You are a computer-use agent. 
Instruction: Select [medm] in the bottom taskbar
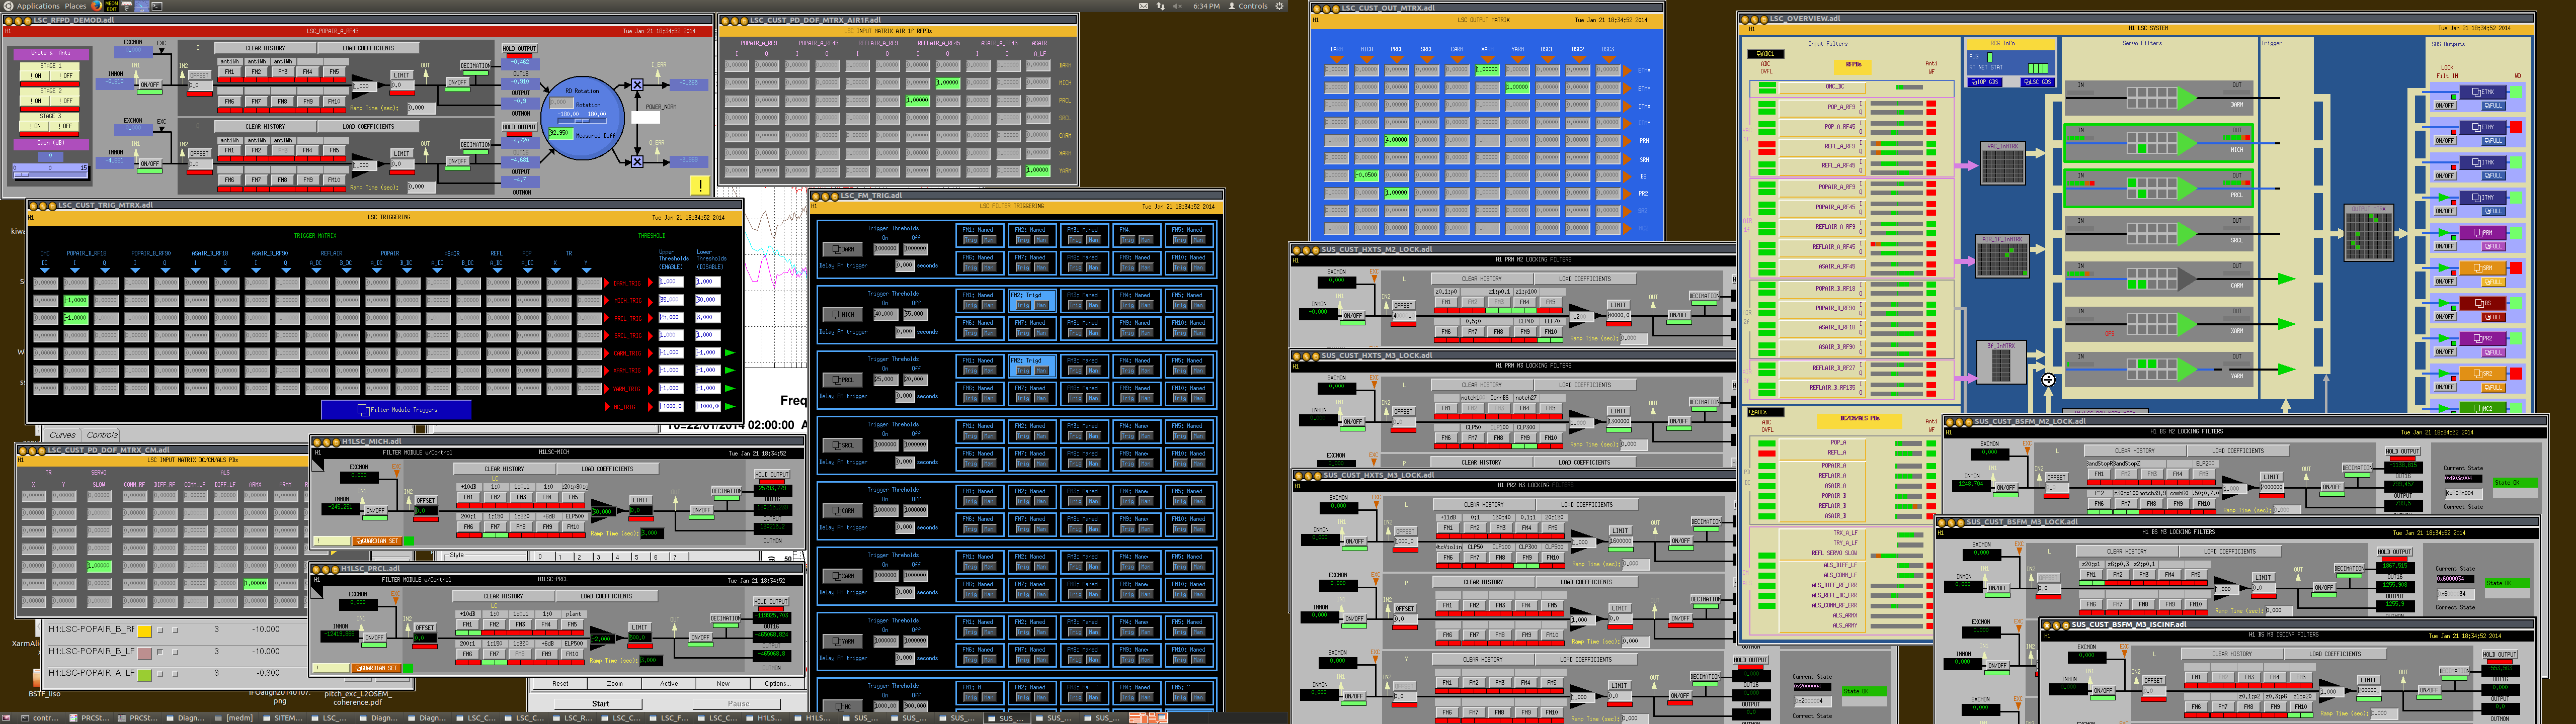click(x=235, y=718)
